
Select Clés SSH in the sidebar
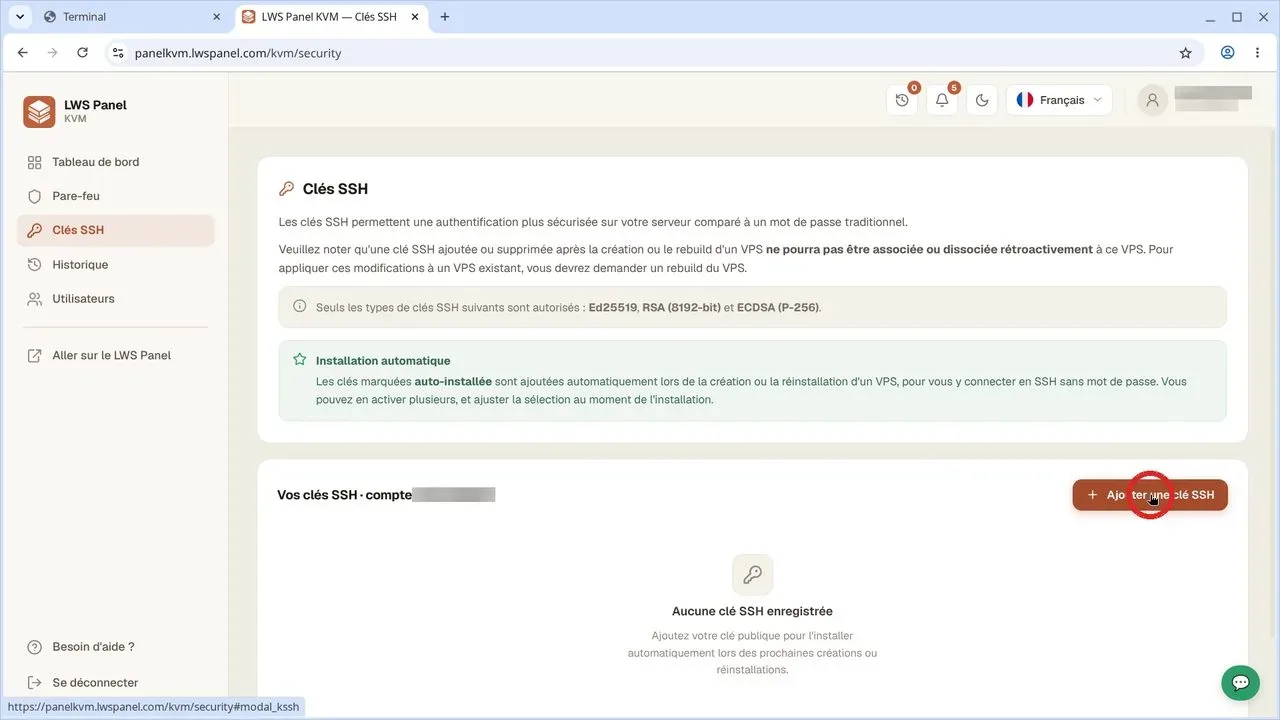[116, 230]
